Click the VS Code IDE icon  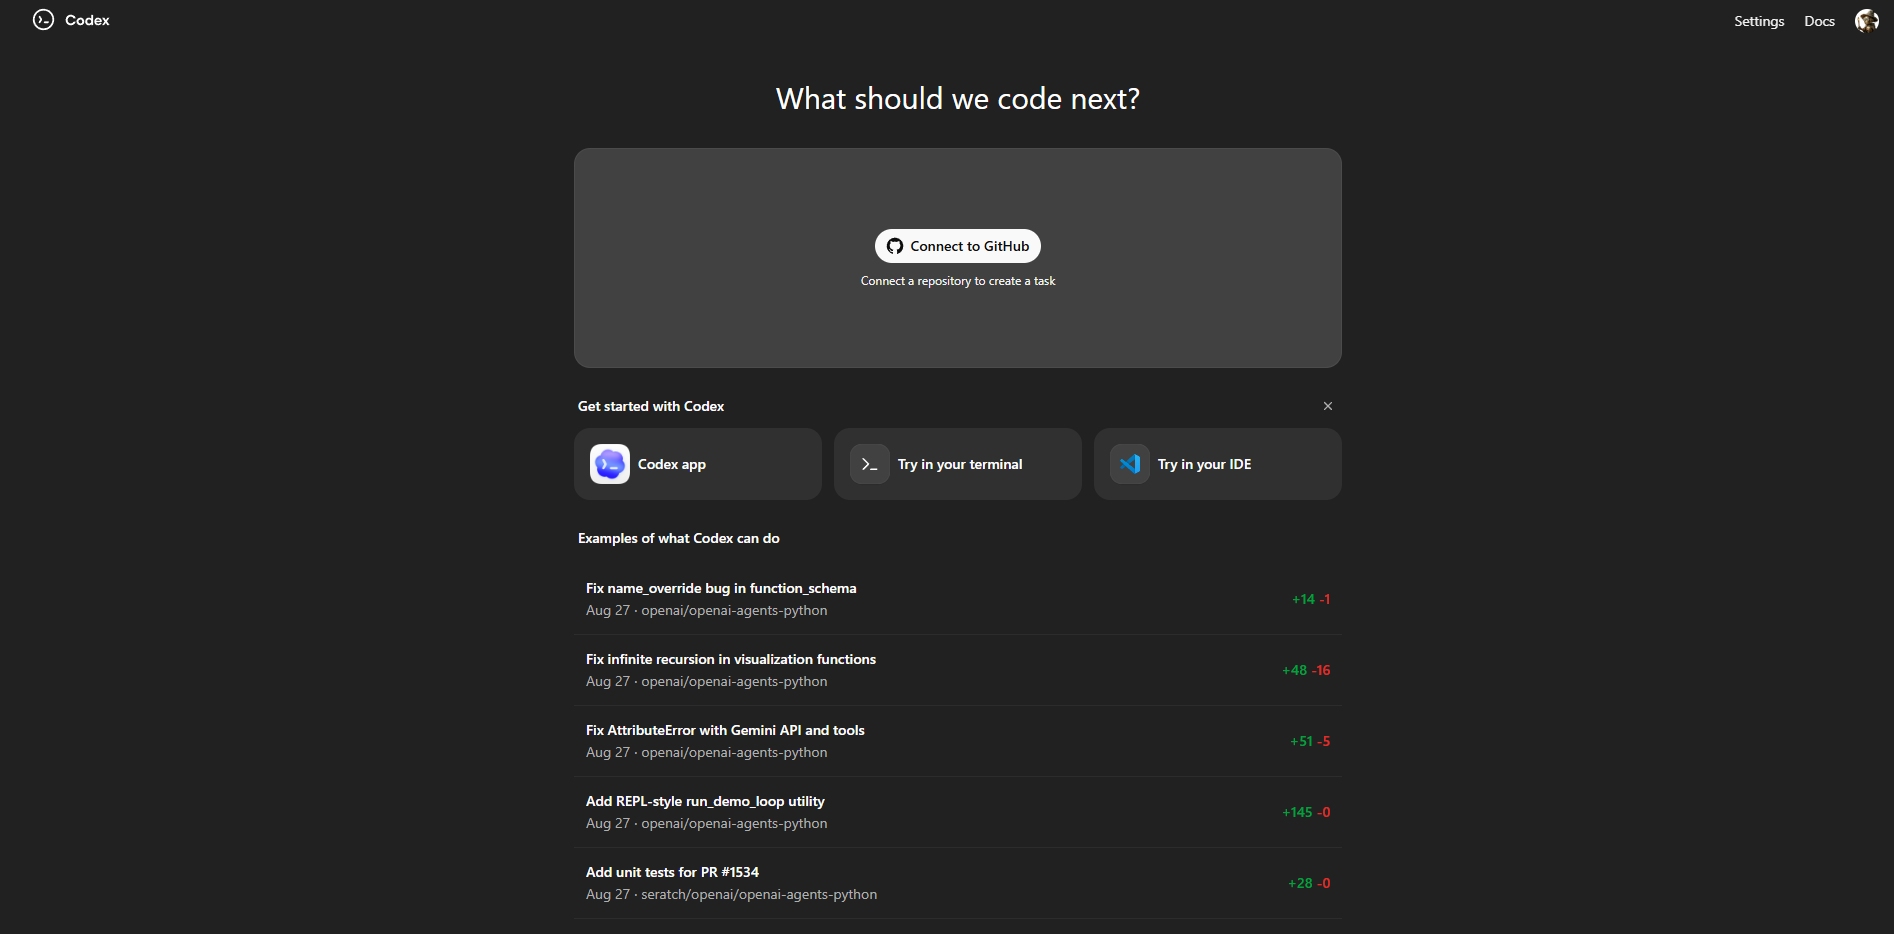coord(1130,464)
